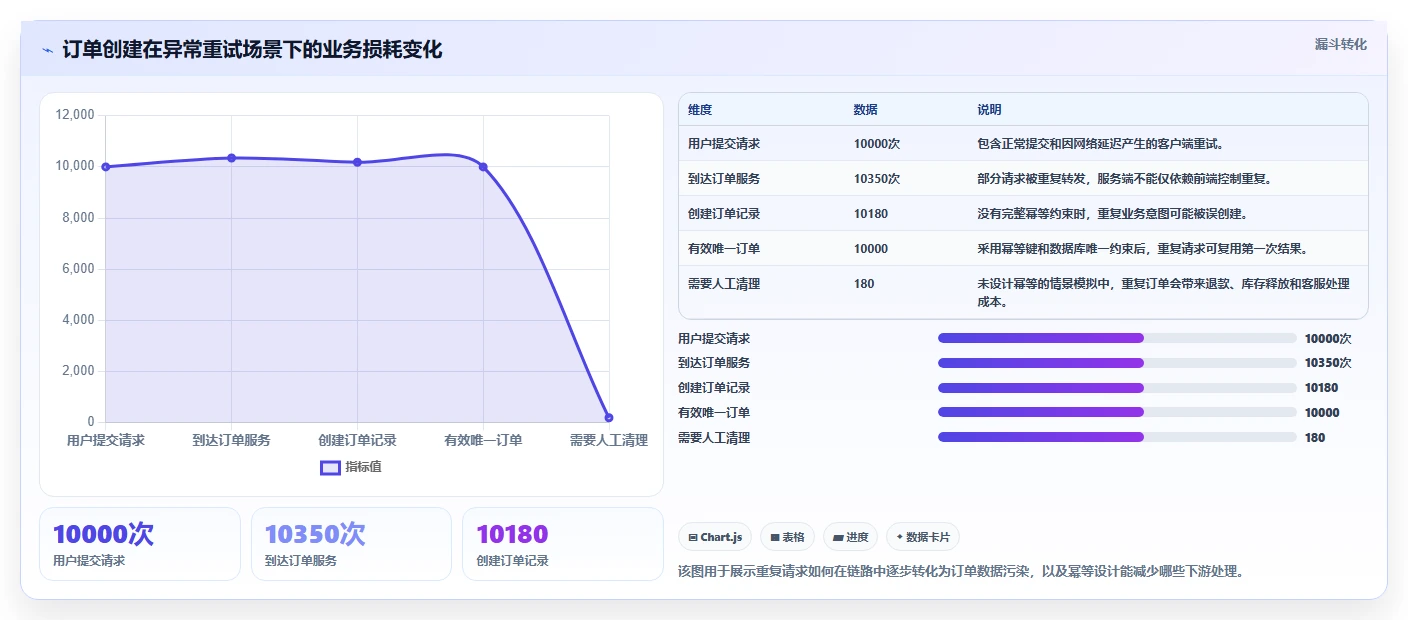Screen dimensions: 1408x620
Task: Click the description starting 采用幂等键和数据库唯一约束后
Action: 1142,249
